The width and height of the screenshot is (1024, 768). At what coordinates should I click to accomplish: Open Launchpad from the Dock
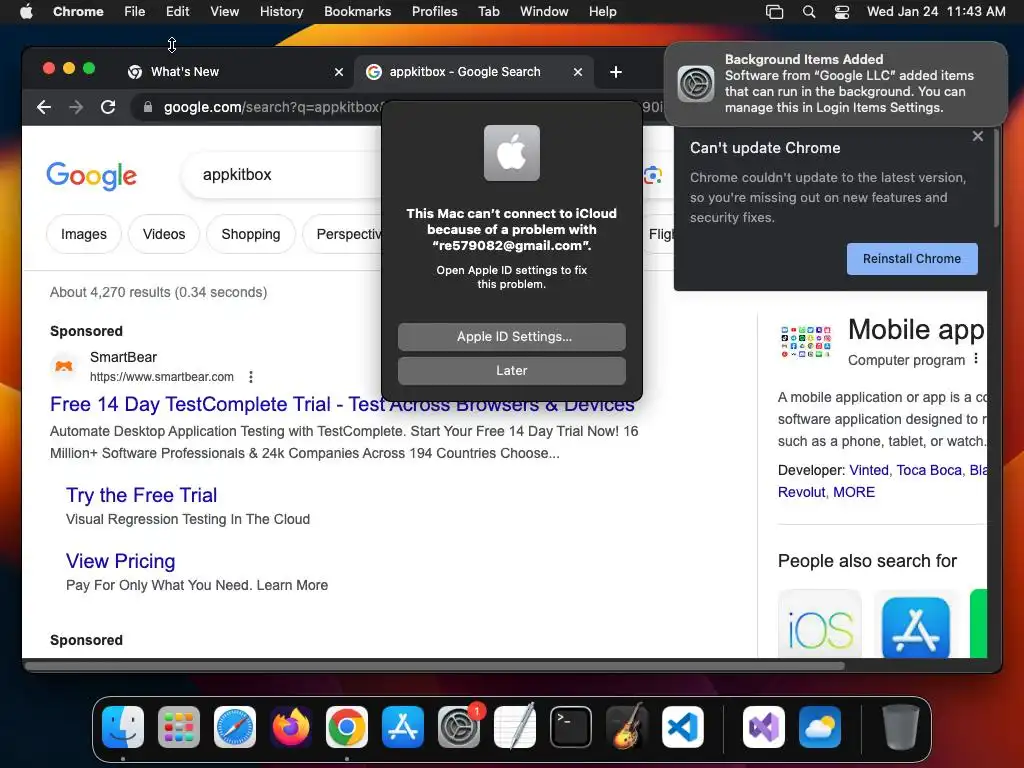point(179,727)
